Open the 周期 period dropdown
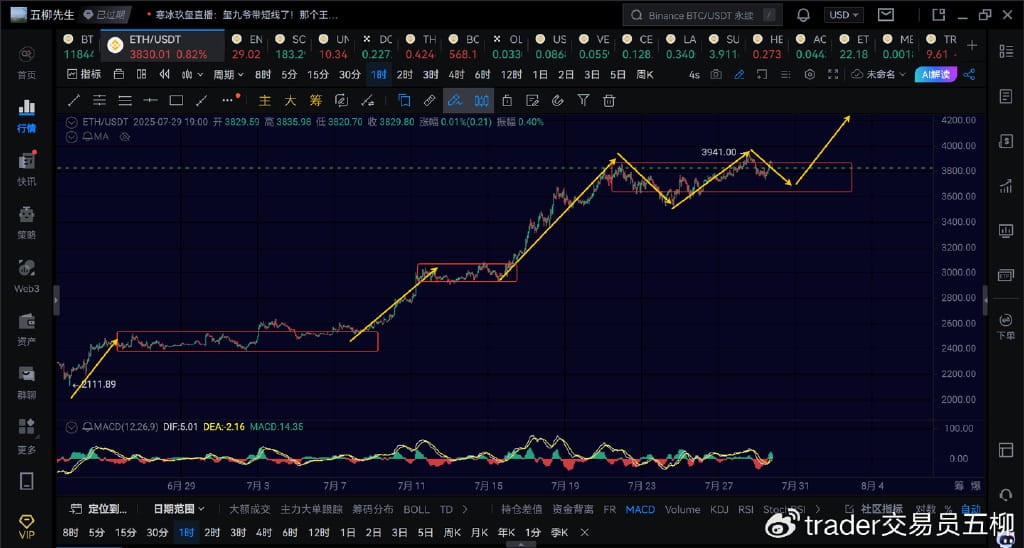This screenshot has height=548, width=1024. 229,74
